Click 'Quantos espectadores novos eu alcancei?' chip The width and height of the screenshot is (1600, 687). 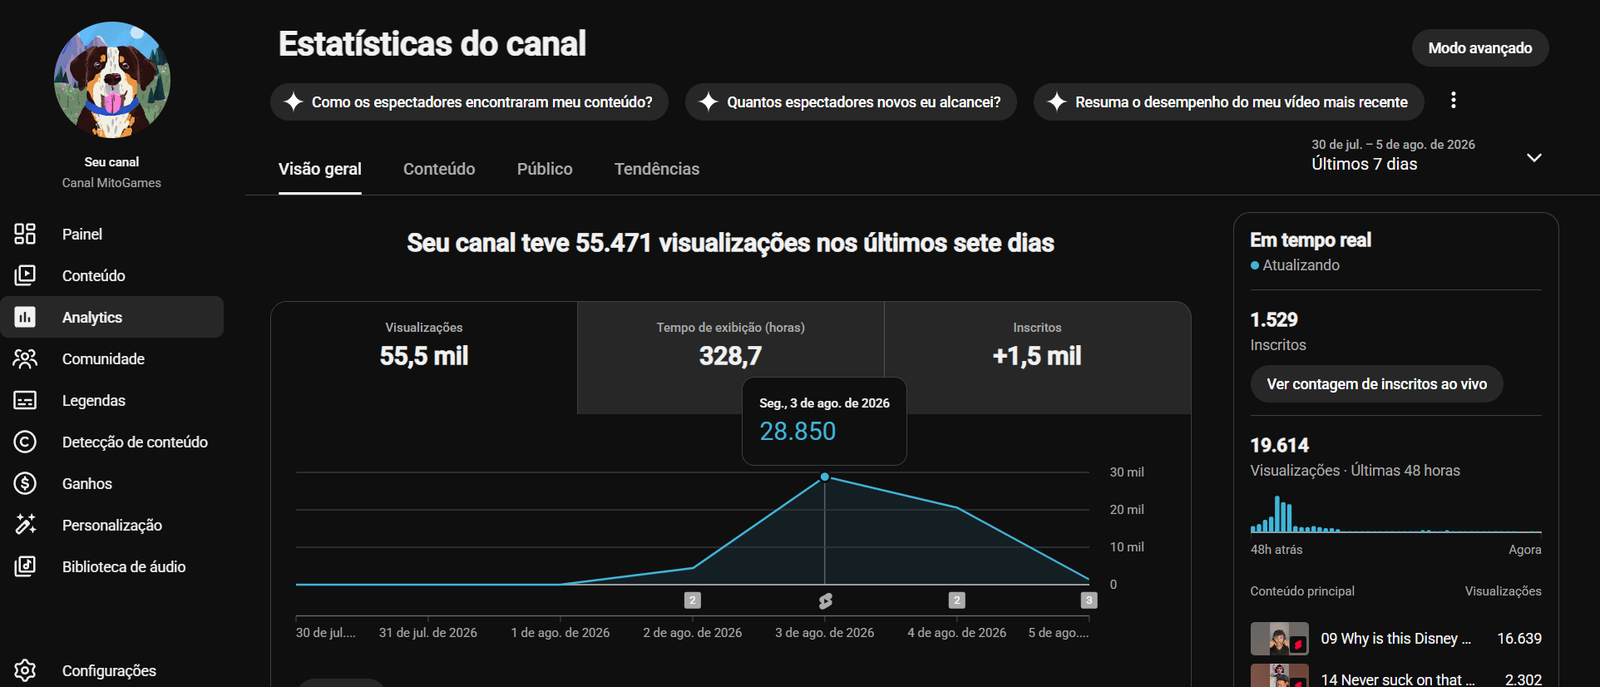click(x=851, y=102)
